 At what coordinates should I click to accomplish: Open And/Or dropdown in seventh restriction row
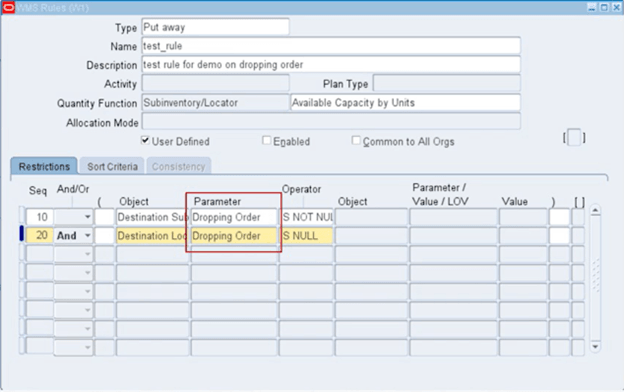pos(87,329)
